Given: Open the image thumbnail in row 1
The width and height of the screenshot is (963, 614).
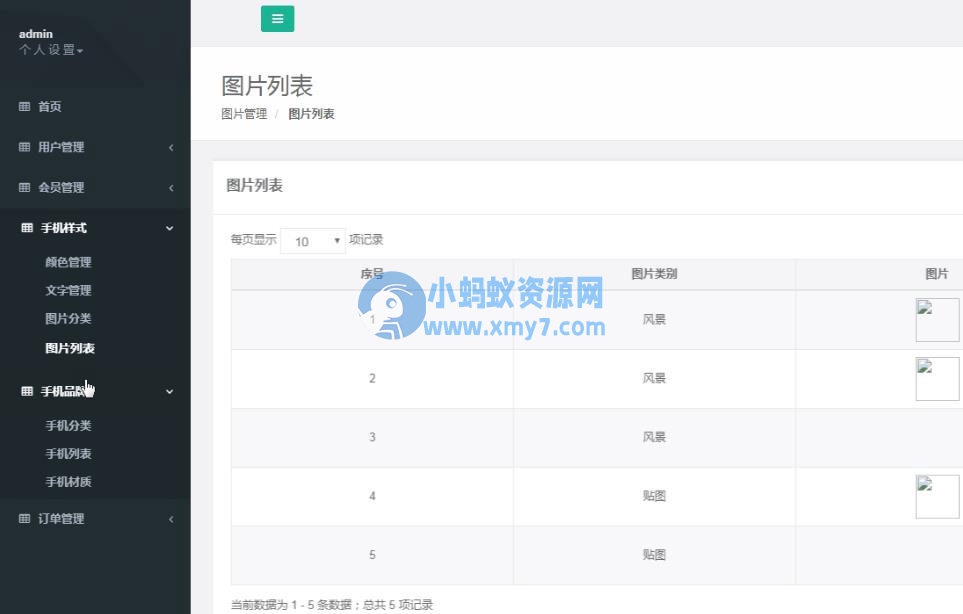Looking at the screenshot, I should 937,319.
